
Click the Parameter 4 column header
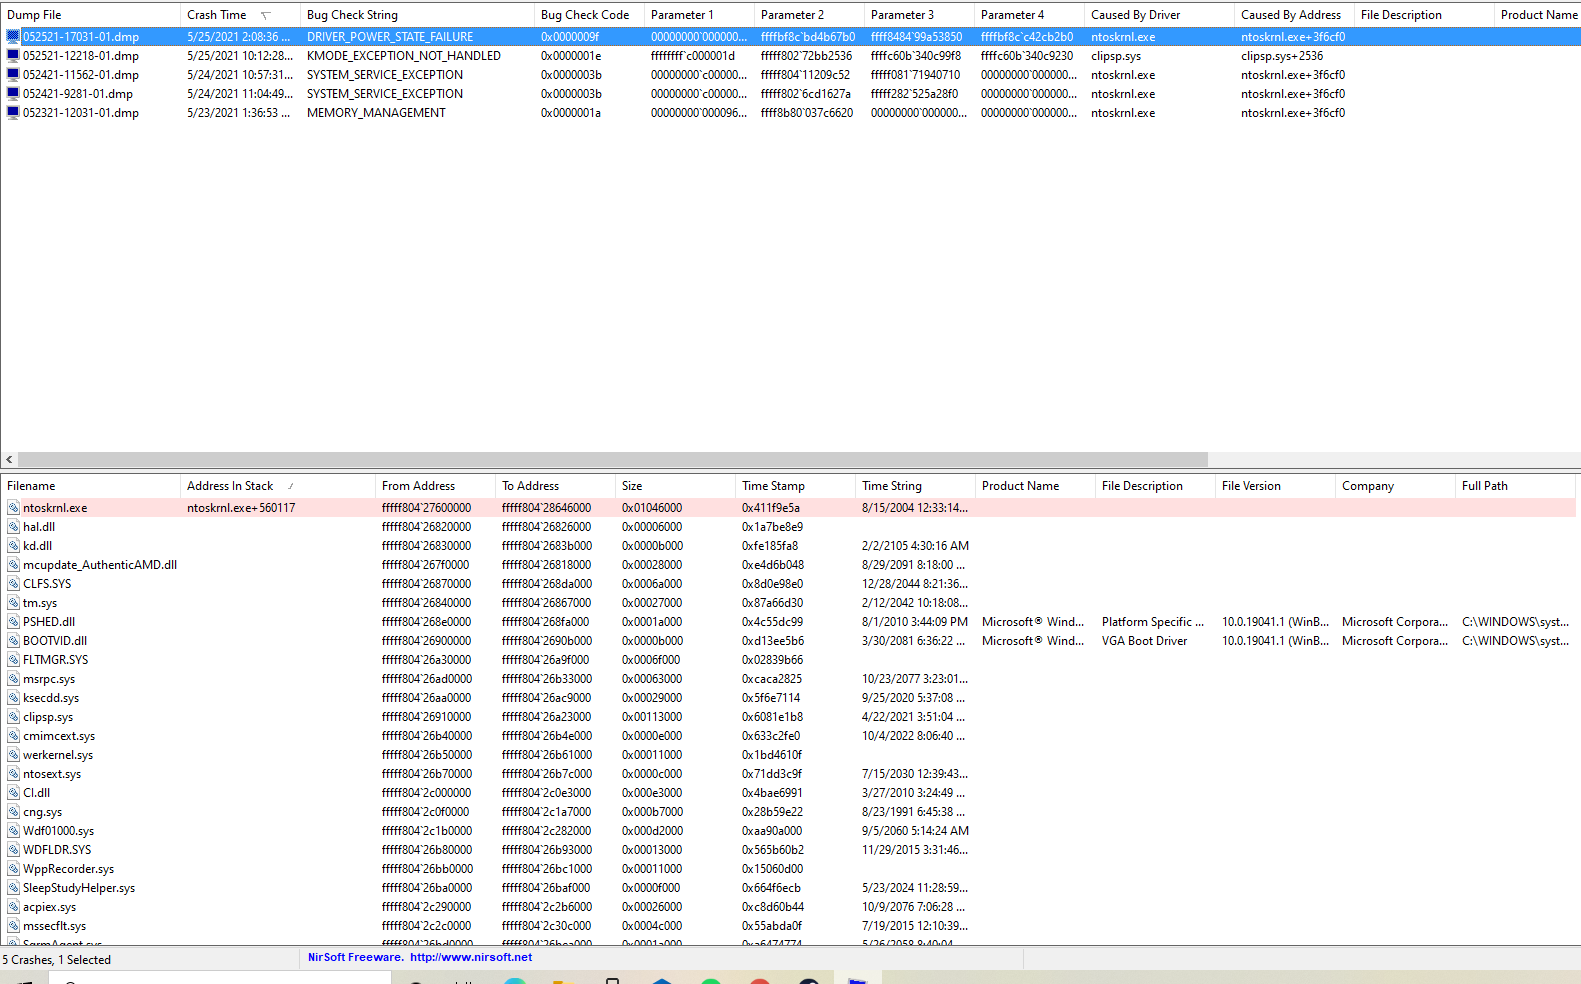pos(1029,15)
